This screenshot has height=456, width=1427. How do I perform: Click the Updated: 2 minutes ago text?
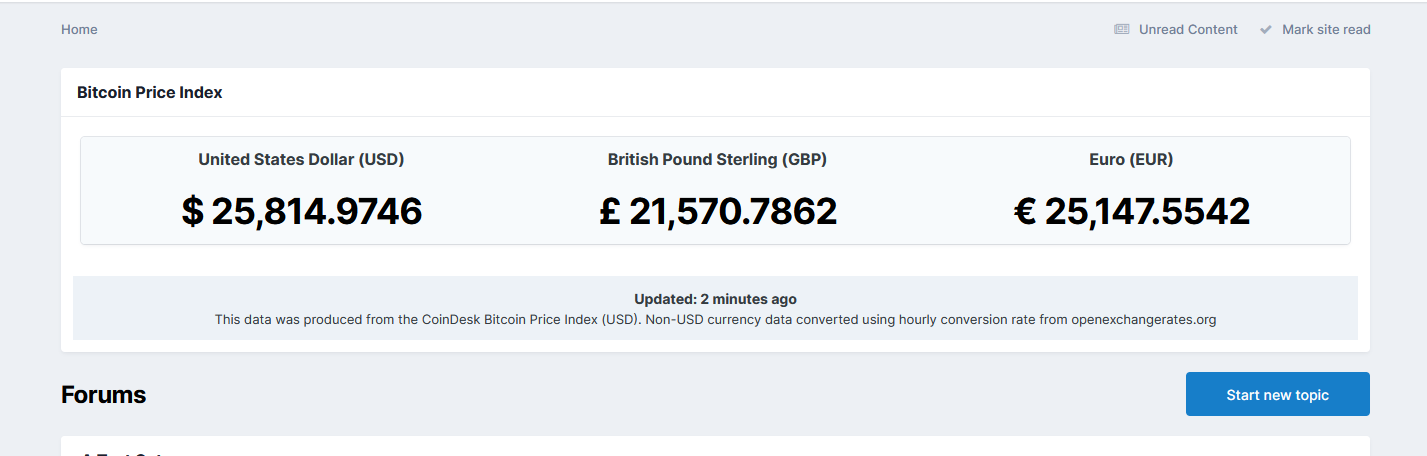tap(715, 299)
